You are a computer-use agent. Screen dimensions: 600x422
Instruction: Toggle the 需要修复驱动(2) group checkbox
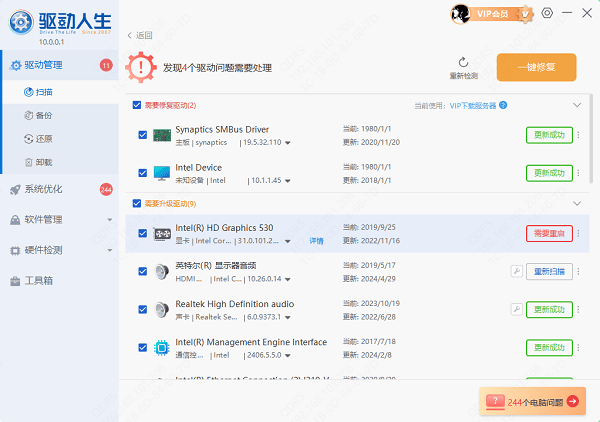(137, 105)
